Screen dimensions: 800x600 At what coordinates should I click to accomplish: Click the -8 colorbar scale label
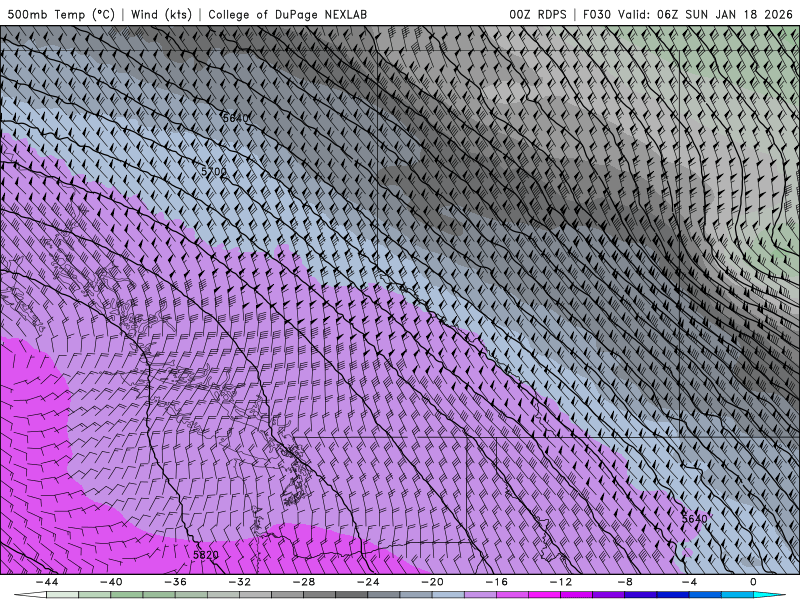click(626, 582)
